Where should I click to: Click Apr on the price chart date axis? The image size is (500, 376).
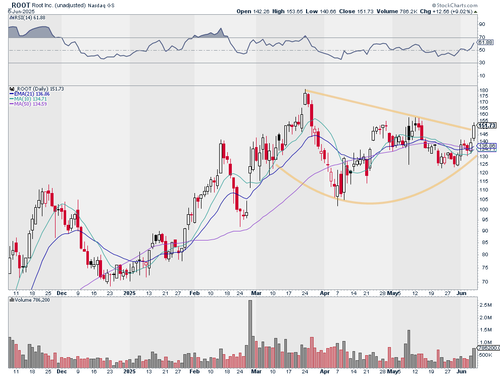pyautogui.click(x=325, y=293)
